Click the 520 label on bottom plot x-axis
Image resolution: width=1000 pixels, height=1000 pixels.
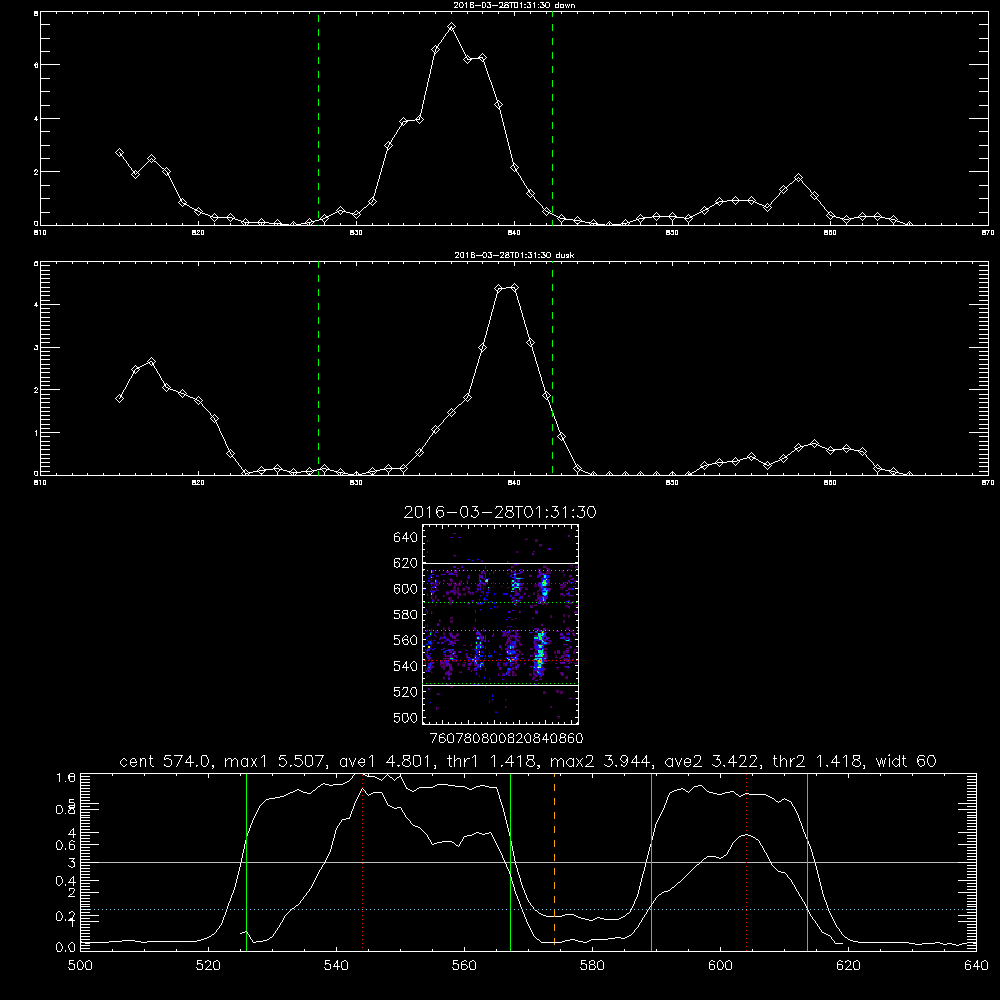click(208, 966)
